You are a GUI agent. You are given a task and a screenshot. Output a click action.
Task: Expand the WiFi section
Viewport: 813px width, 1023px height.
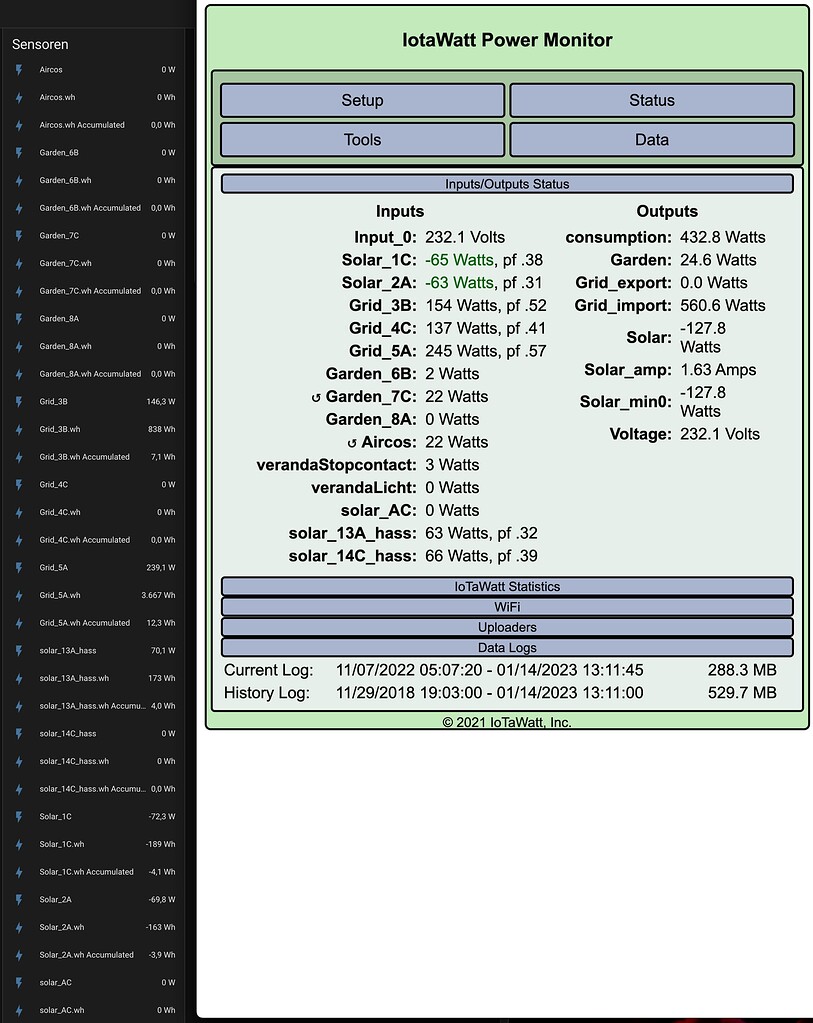(506, 607)
